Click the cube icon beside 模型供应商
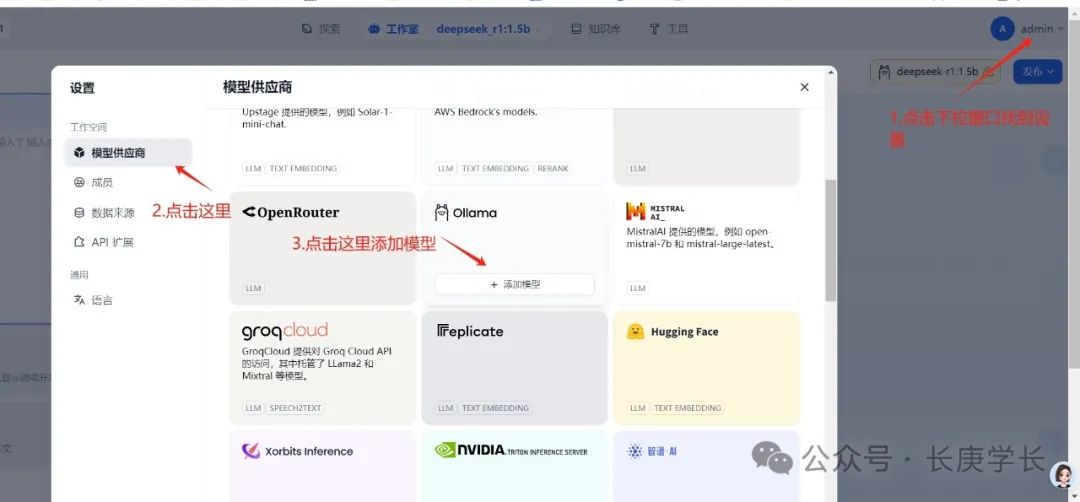The image size is (1080, 502). coord(79,153)
